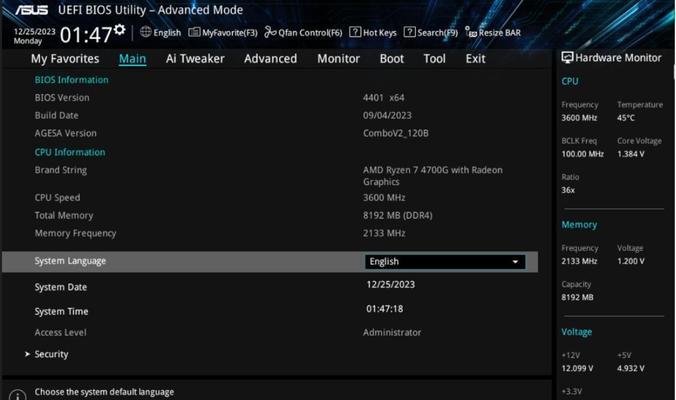Click the System Language dropdown arrow
676x400 pixels.
point(515,262)
